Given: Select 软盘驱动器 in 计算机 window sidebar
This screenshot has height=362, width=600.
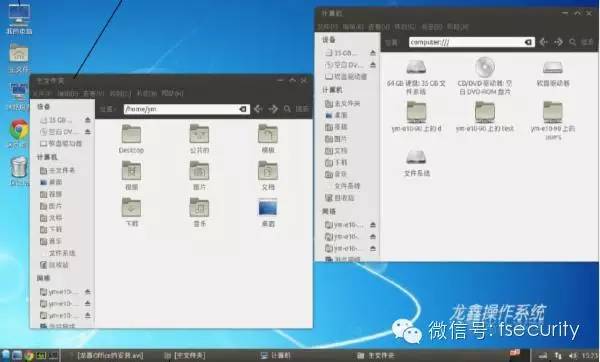Looking at the screenshot, I should pos(346,77).
